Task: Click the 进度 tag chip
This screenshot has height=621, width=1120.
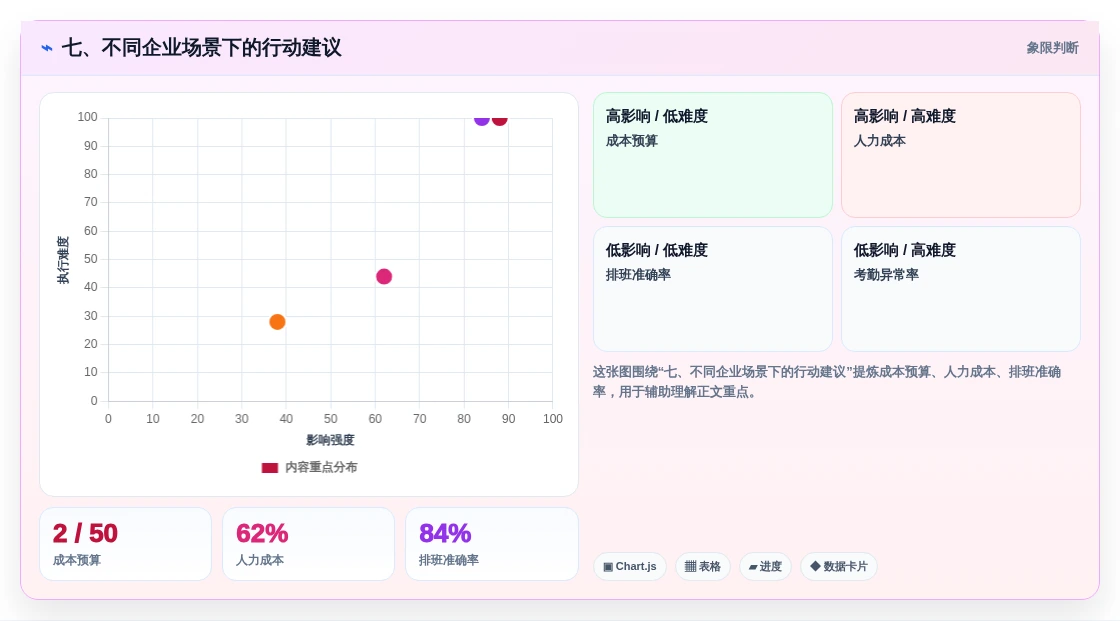Action: point(765,567)
